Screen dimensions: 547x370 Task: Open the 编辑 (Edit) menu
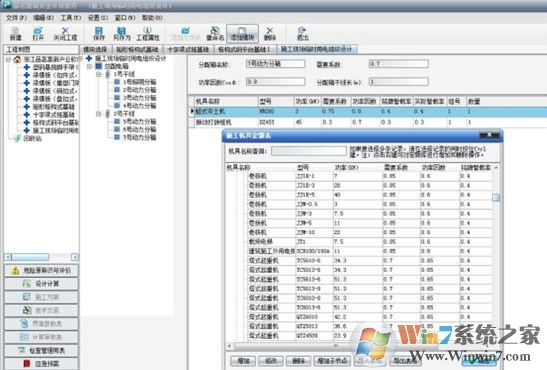(43, 17)
